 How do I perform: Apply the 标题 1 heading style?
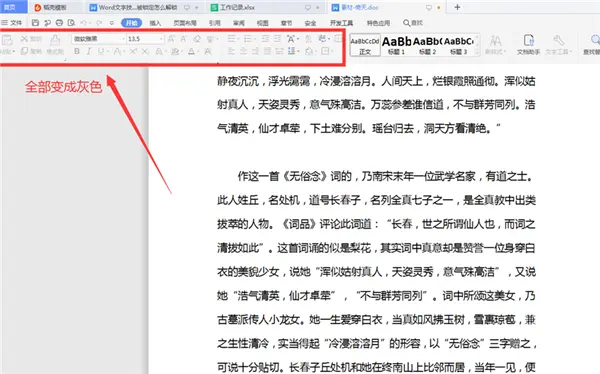click(x=396, y=45)
